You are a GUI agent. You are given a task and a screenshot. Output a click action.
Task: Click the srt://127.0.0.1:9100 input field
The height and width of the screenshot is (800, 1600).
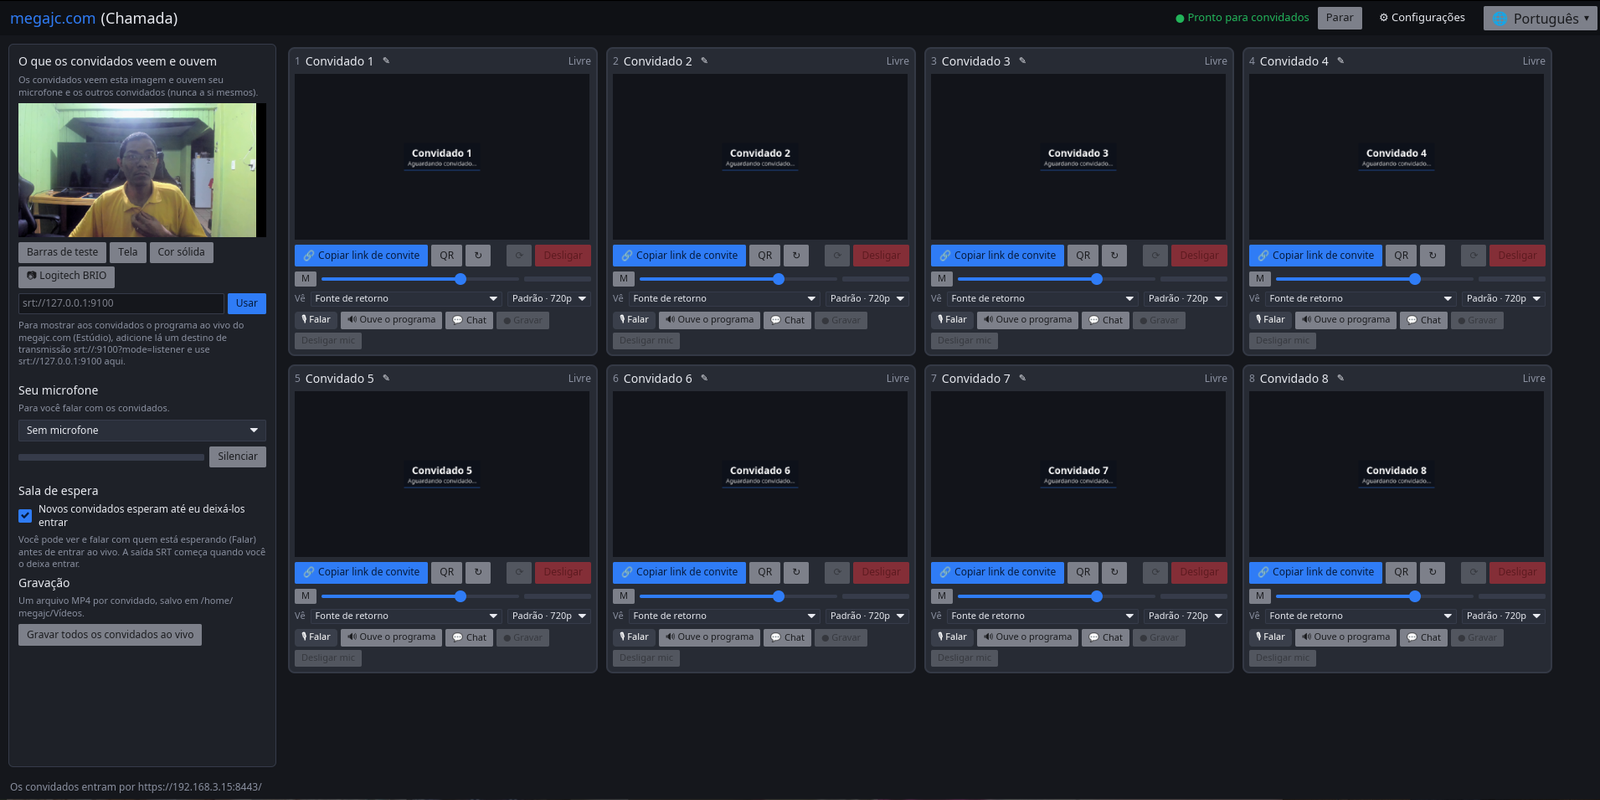121,303
